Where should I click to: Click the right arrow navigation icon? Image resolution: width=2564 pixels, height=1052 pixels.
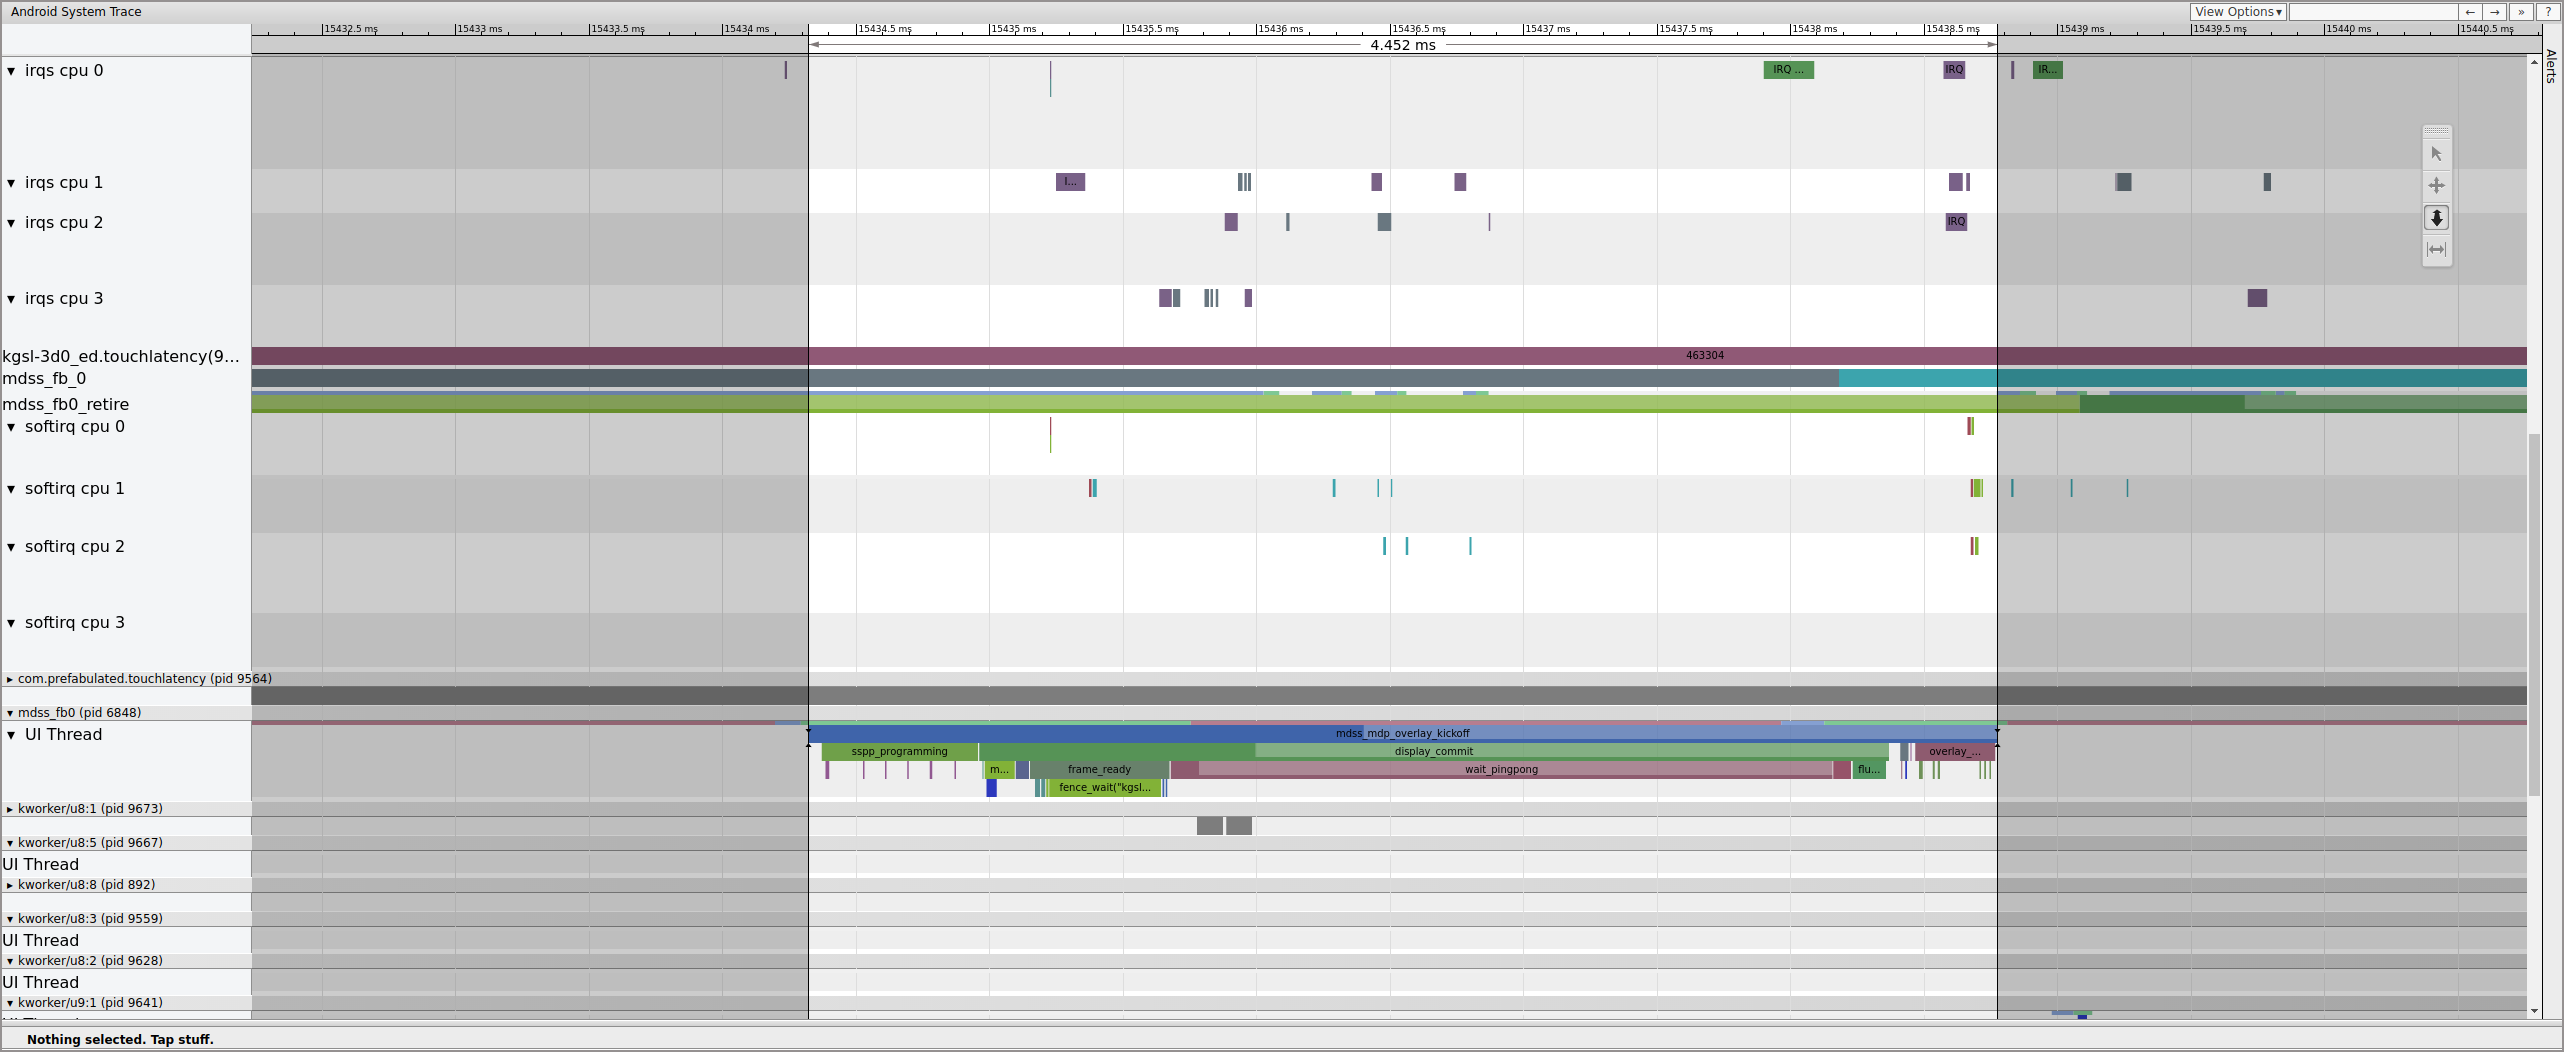pyautogui.click(x=2495, y=12)
